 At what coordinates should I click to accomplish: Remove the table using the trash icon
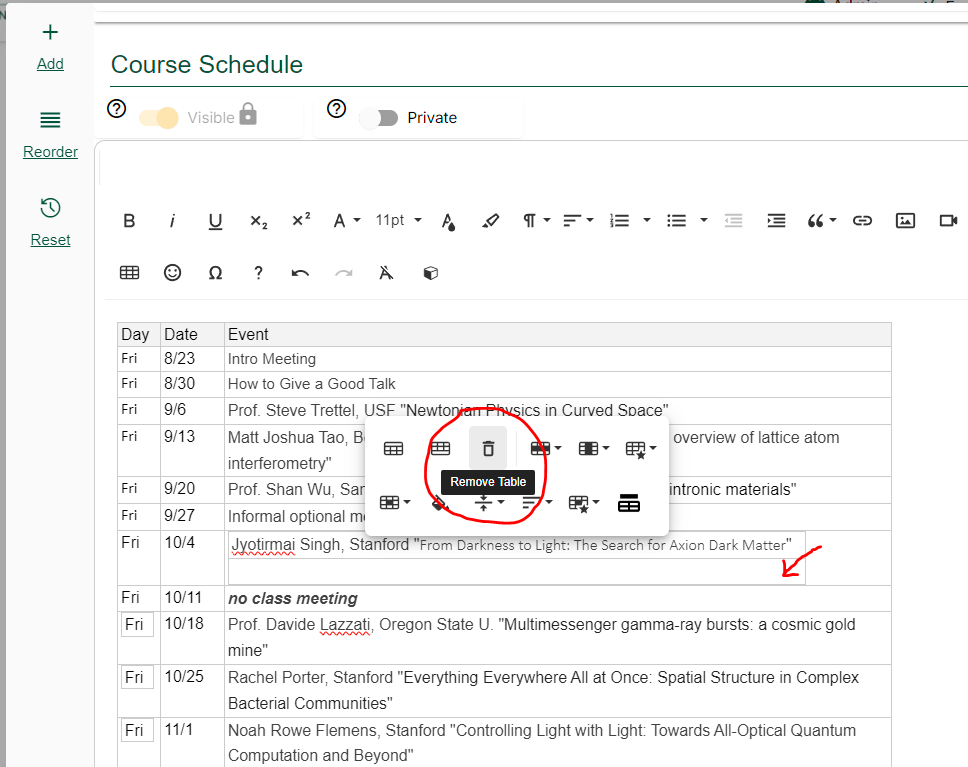click(488, 448)
